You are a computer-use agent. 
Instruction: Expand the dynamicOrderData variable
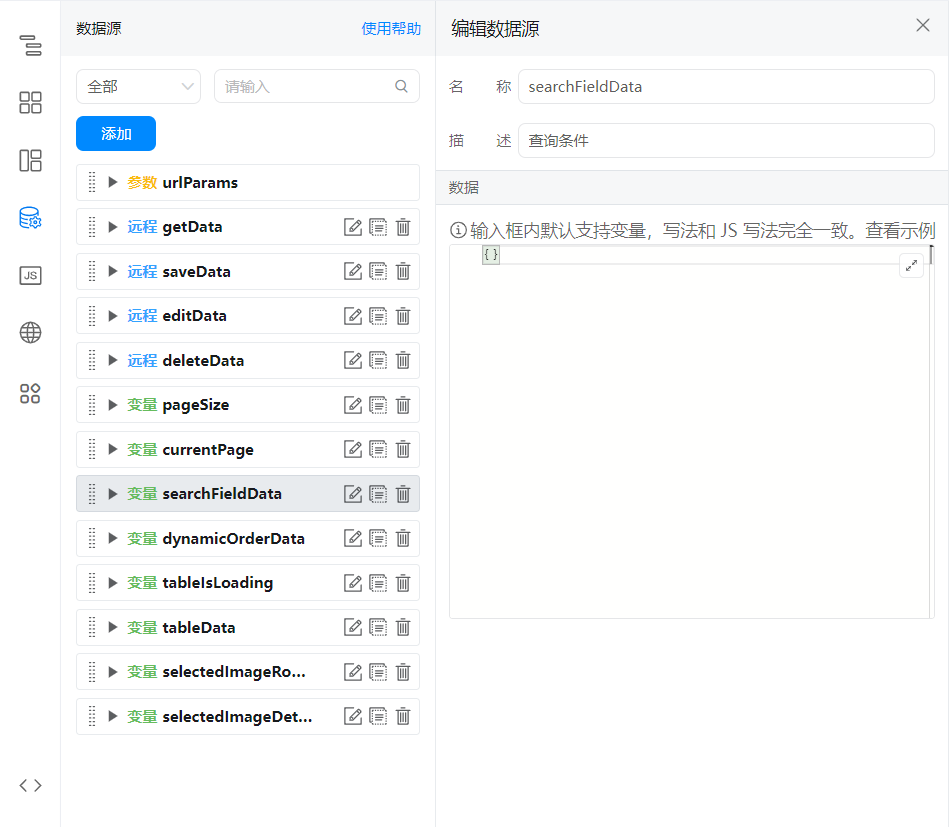pos(113,539)
